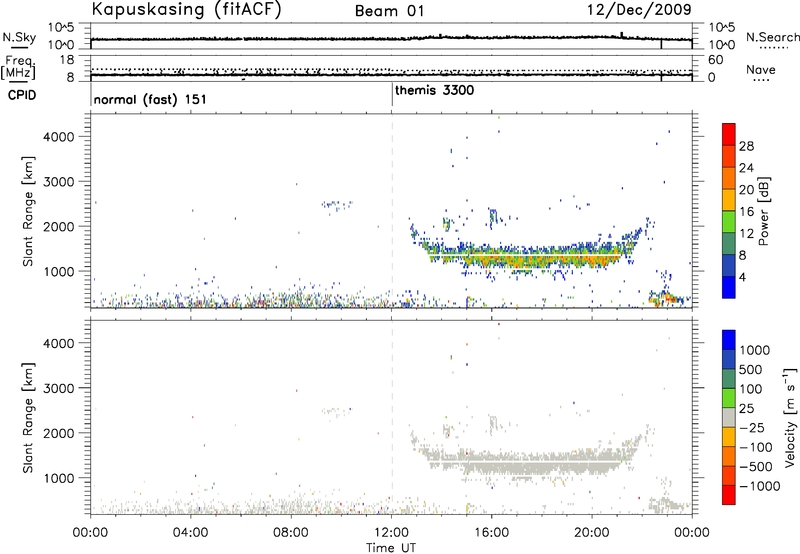Click the 'Time UT' axis label
Screen dimensions: 800x554
391,548
